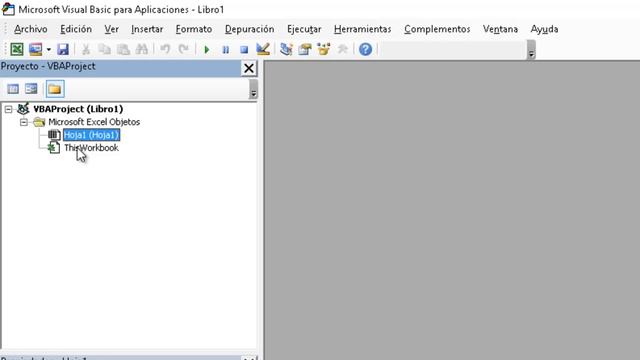
Task: Open the Depuración menu
Action: pyautogui.click(x=249, y=29)
